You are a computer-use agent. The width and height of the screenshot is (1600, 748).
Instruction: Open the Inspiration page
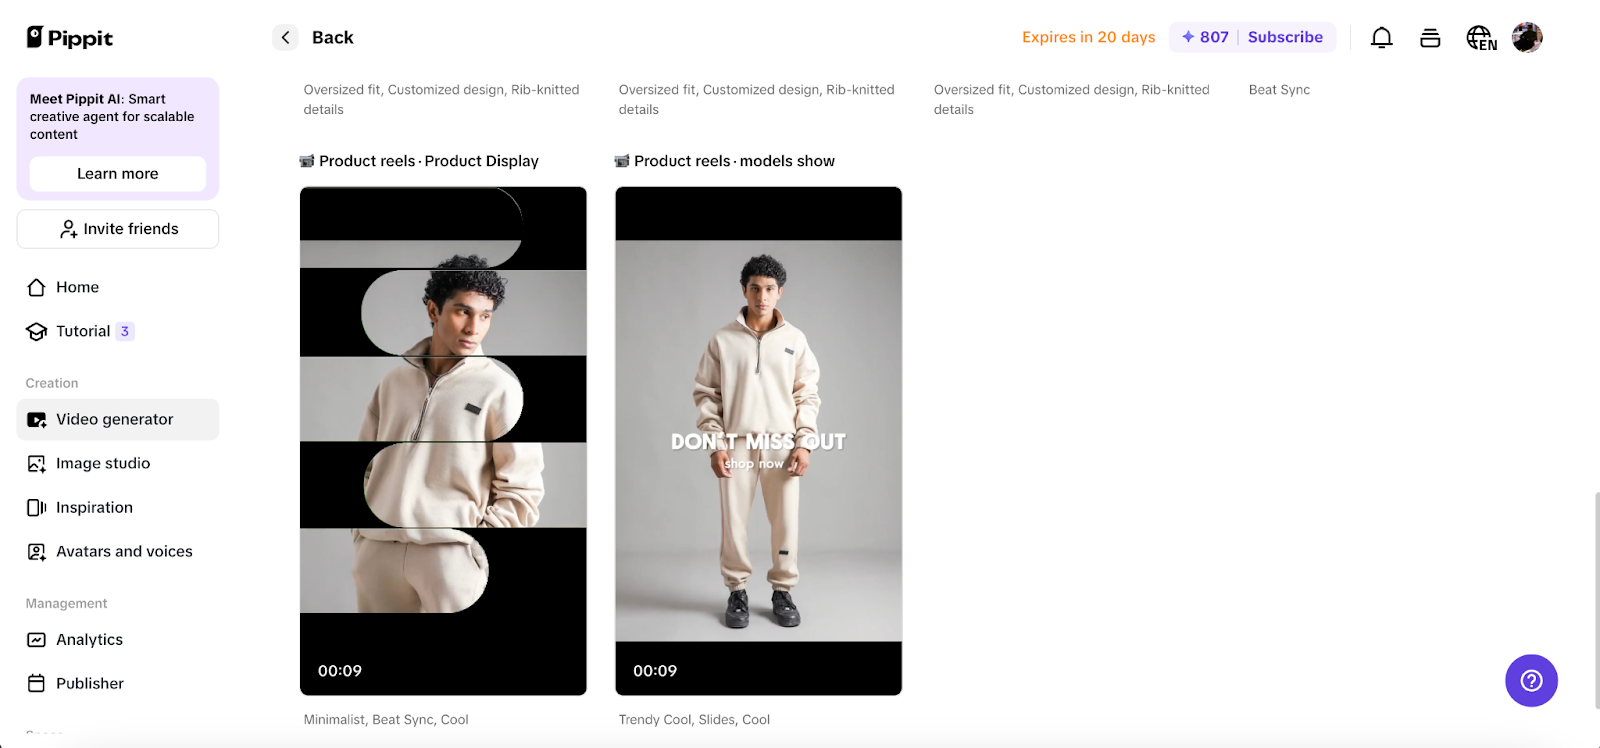click(x=94, y=508)
